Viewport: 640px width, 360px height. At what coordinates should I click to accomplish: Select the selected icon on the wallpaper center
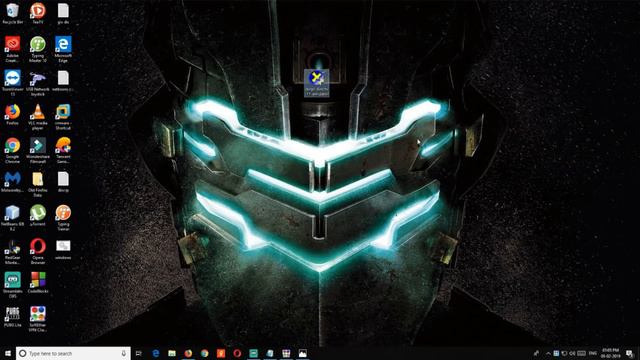click(316, 83)
